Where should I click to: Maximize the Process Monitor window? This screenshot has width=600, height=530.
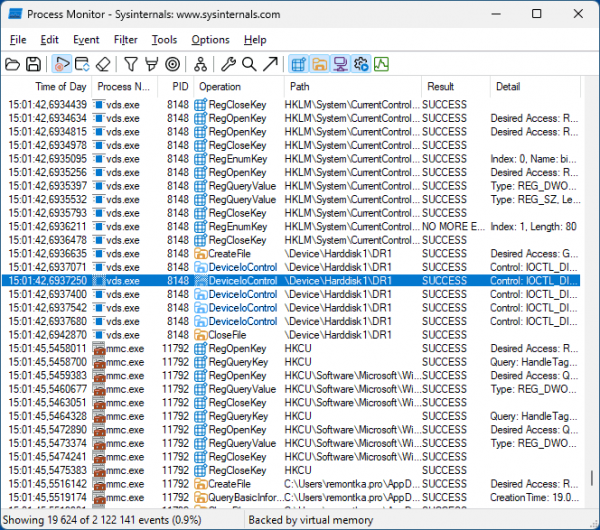coord(536,14)
